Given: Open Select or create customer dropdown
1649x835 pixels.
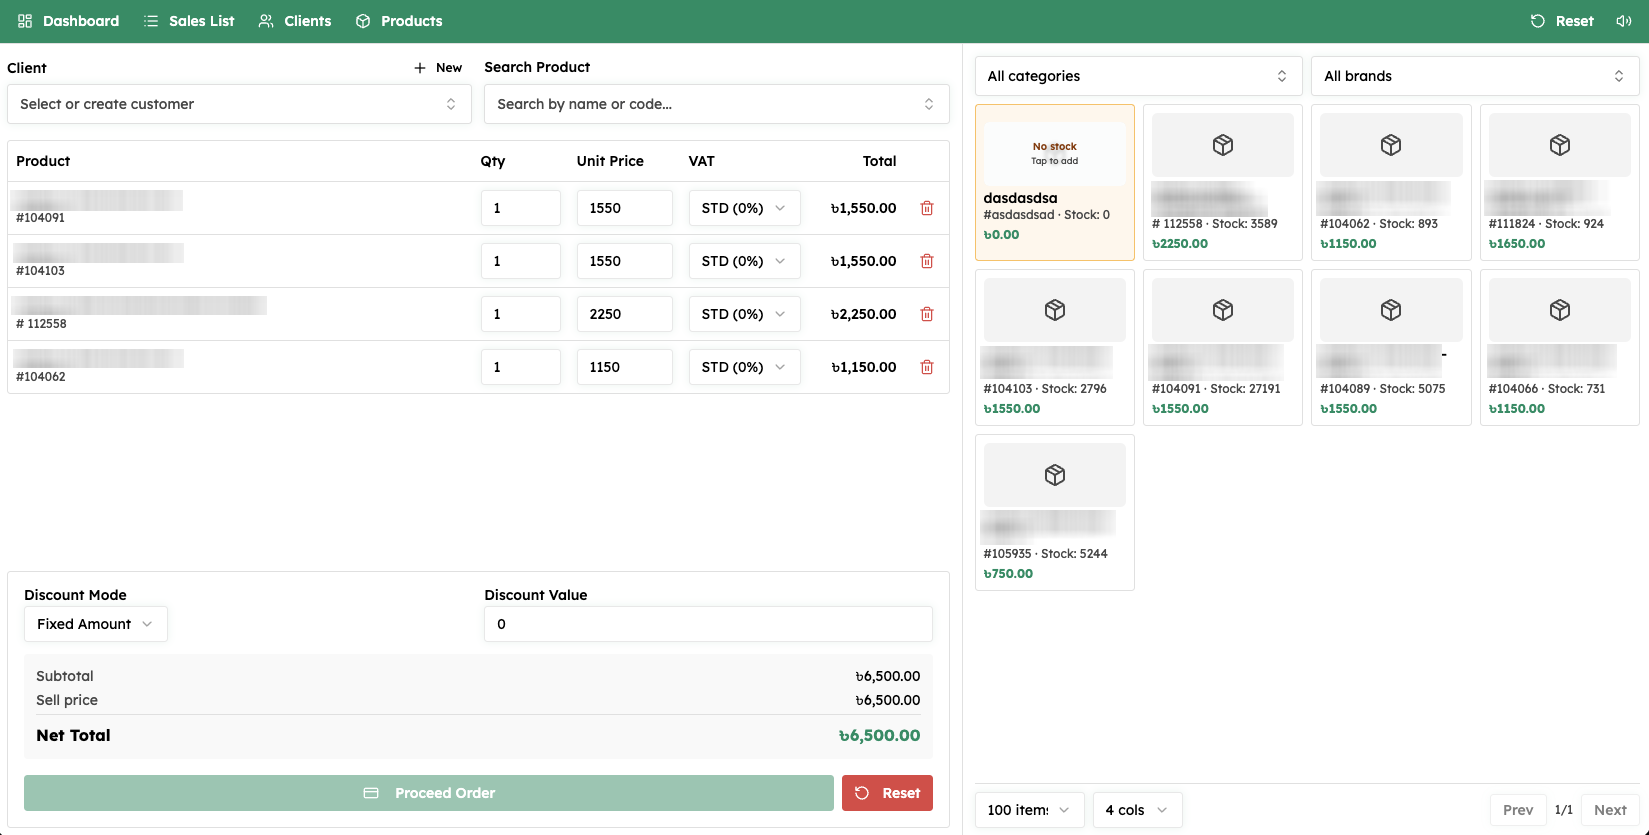Looking at the screenshot, I should [x=239, y=104].
